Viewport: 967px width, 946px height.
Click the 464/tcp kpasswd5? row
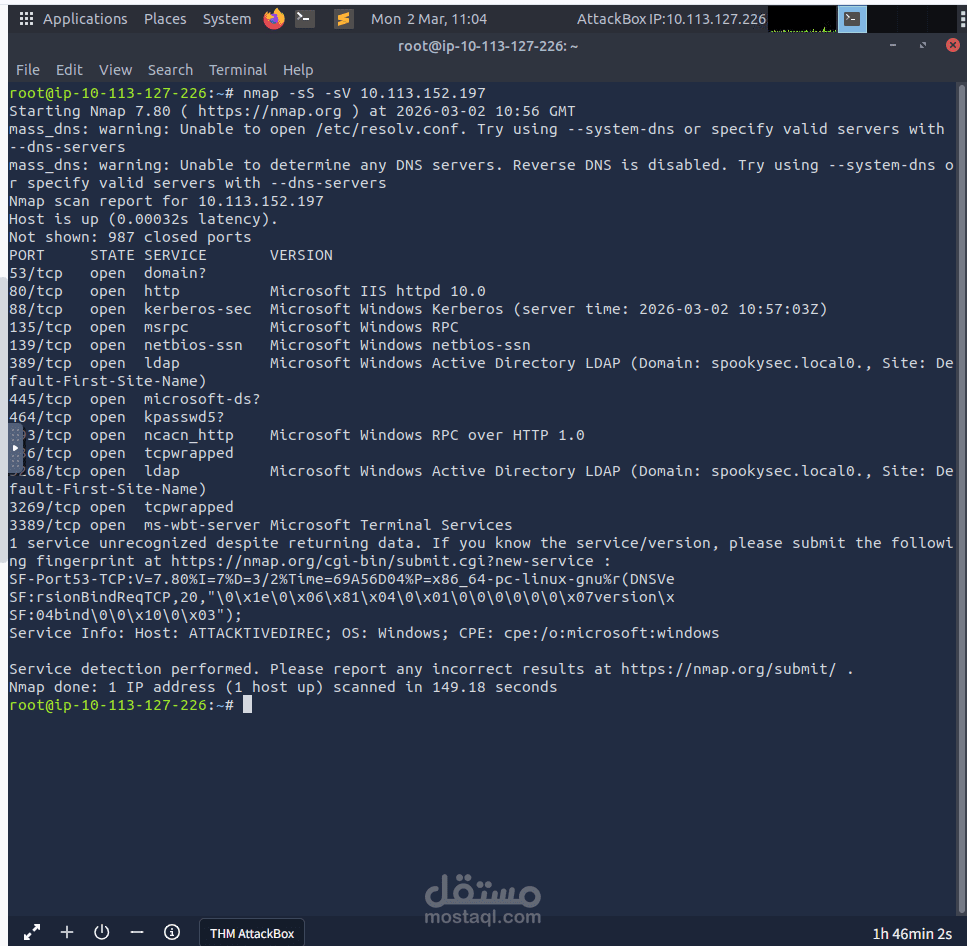point(117,417)
